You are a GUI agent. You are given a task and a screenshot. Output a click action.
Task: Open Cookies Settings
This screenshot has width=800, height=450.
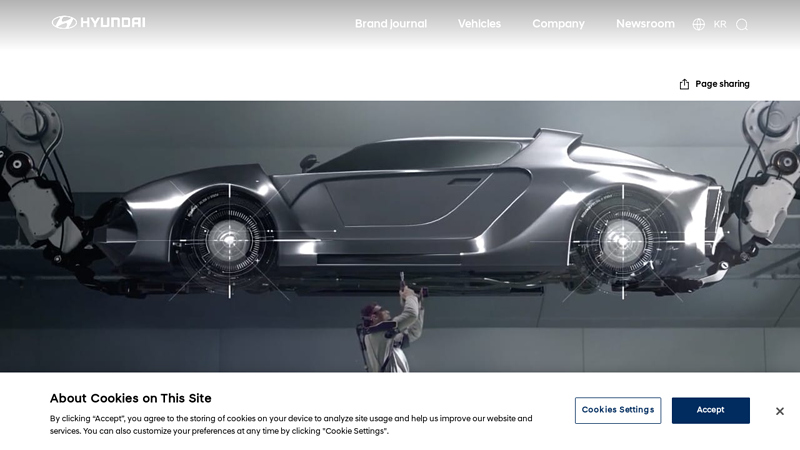(617, 410)
